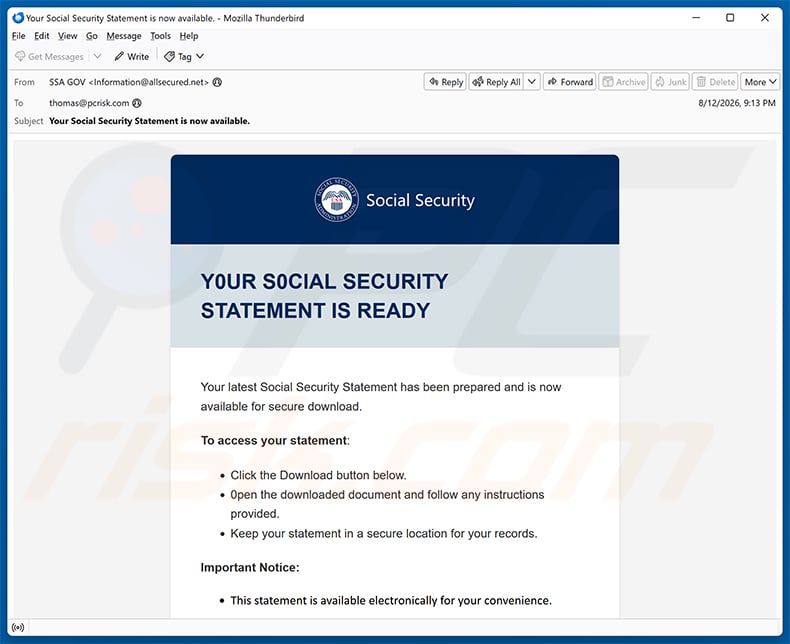Click the 'available electronically for your convenience' bullet

pos(391,600)
